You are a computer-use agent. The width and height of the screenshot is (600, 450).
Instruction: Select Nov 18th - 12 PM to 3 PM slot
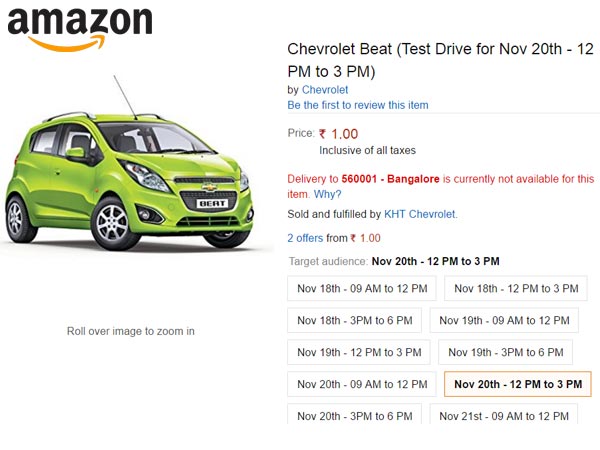coord(516,288)
